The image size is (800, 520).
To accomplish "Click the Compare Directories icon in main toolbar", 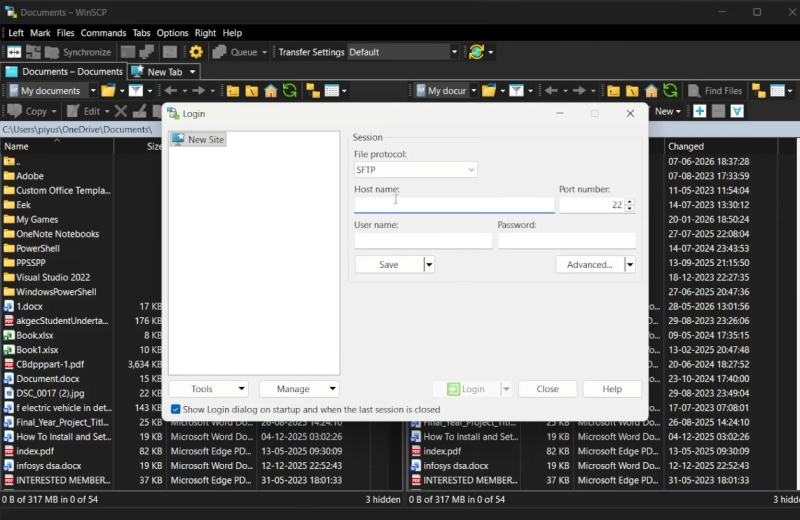I will (14, 52).
